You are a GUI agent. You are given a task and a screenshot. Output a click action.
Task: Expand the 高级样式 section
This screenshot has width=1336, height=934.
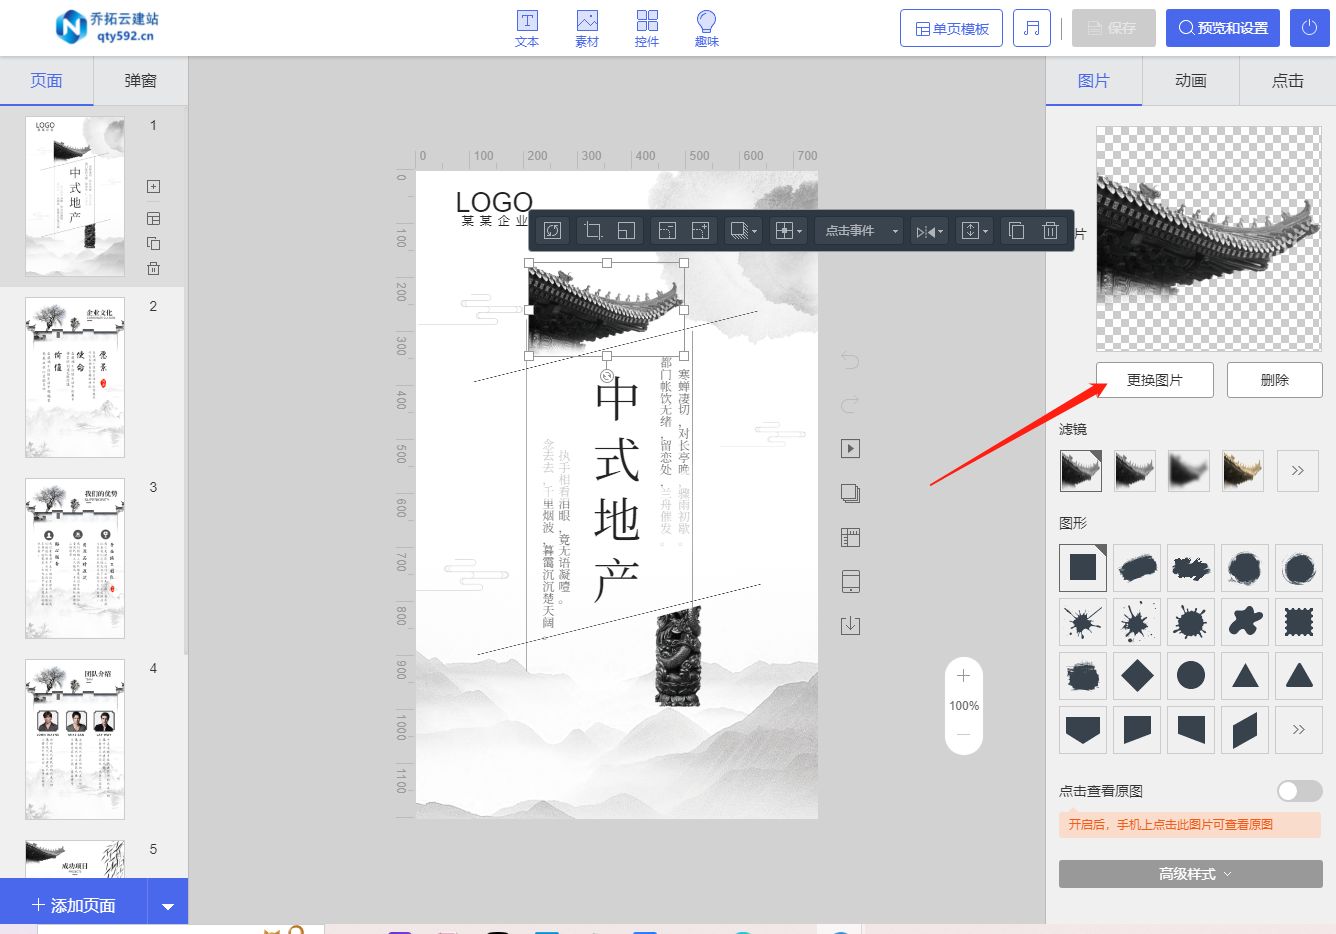coord(1191,874)
